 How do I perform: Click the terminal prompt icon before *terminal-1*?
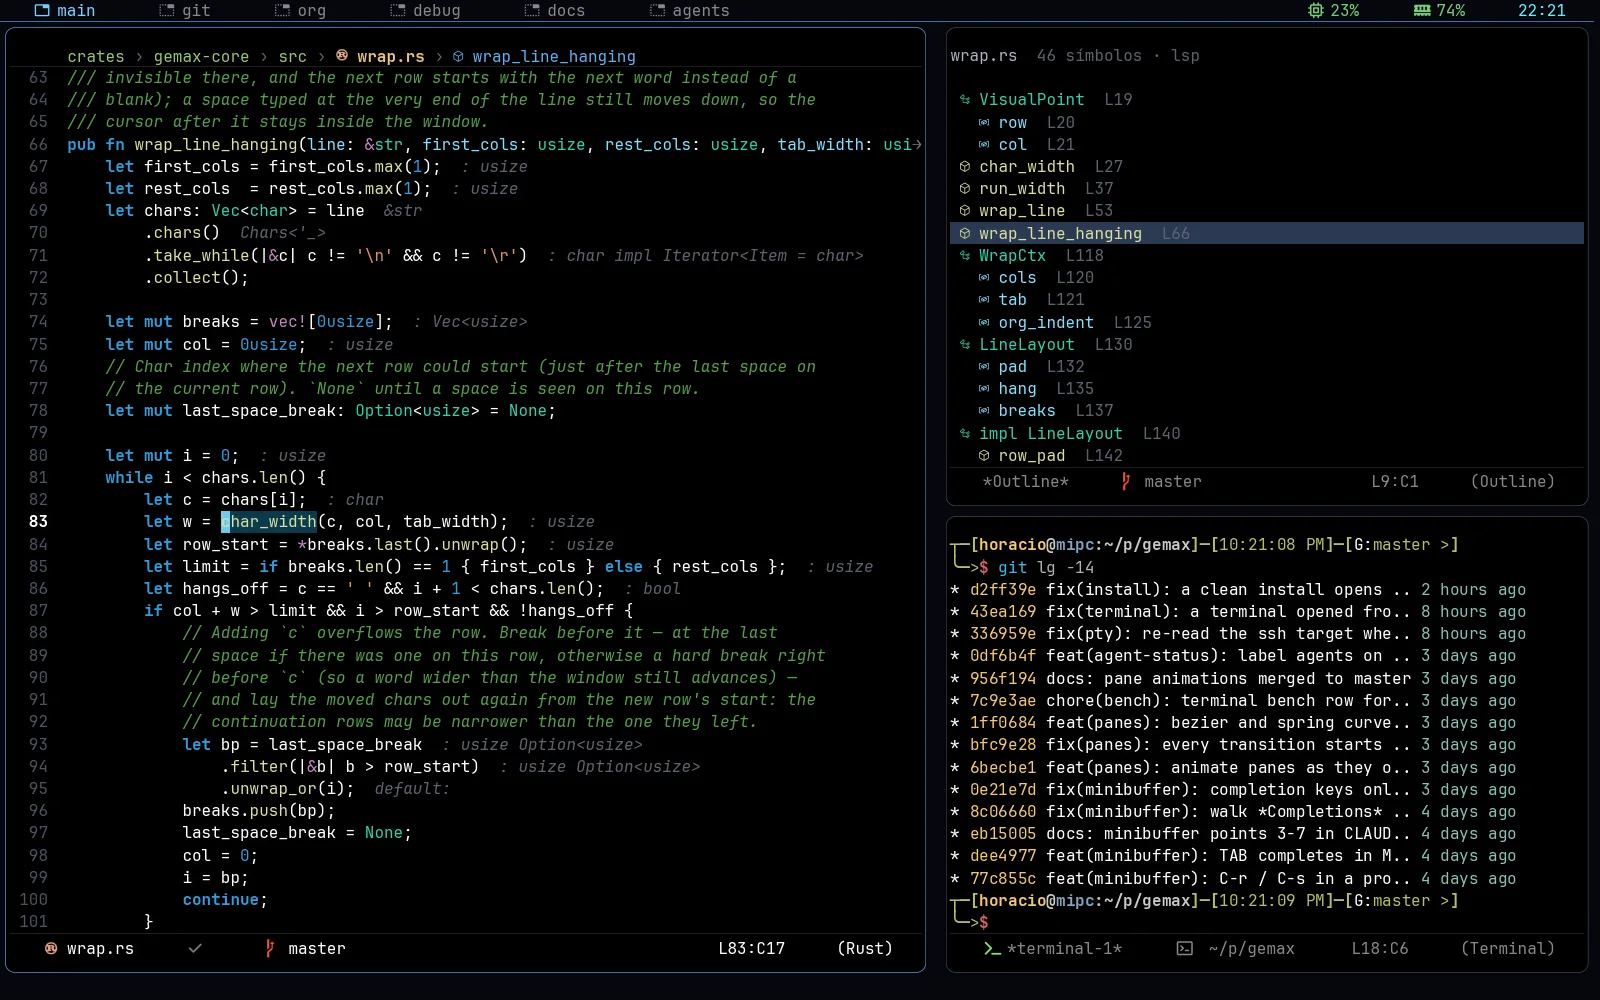[x=992, y=949]
